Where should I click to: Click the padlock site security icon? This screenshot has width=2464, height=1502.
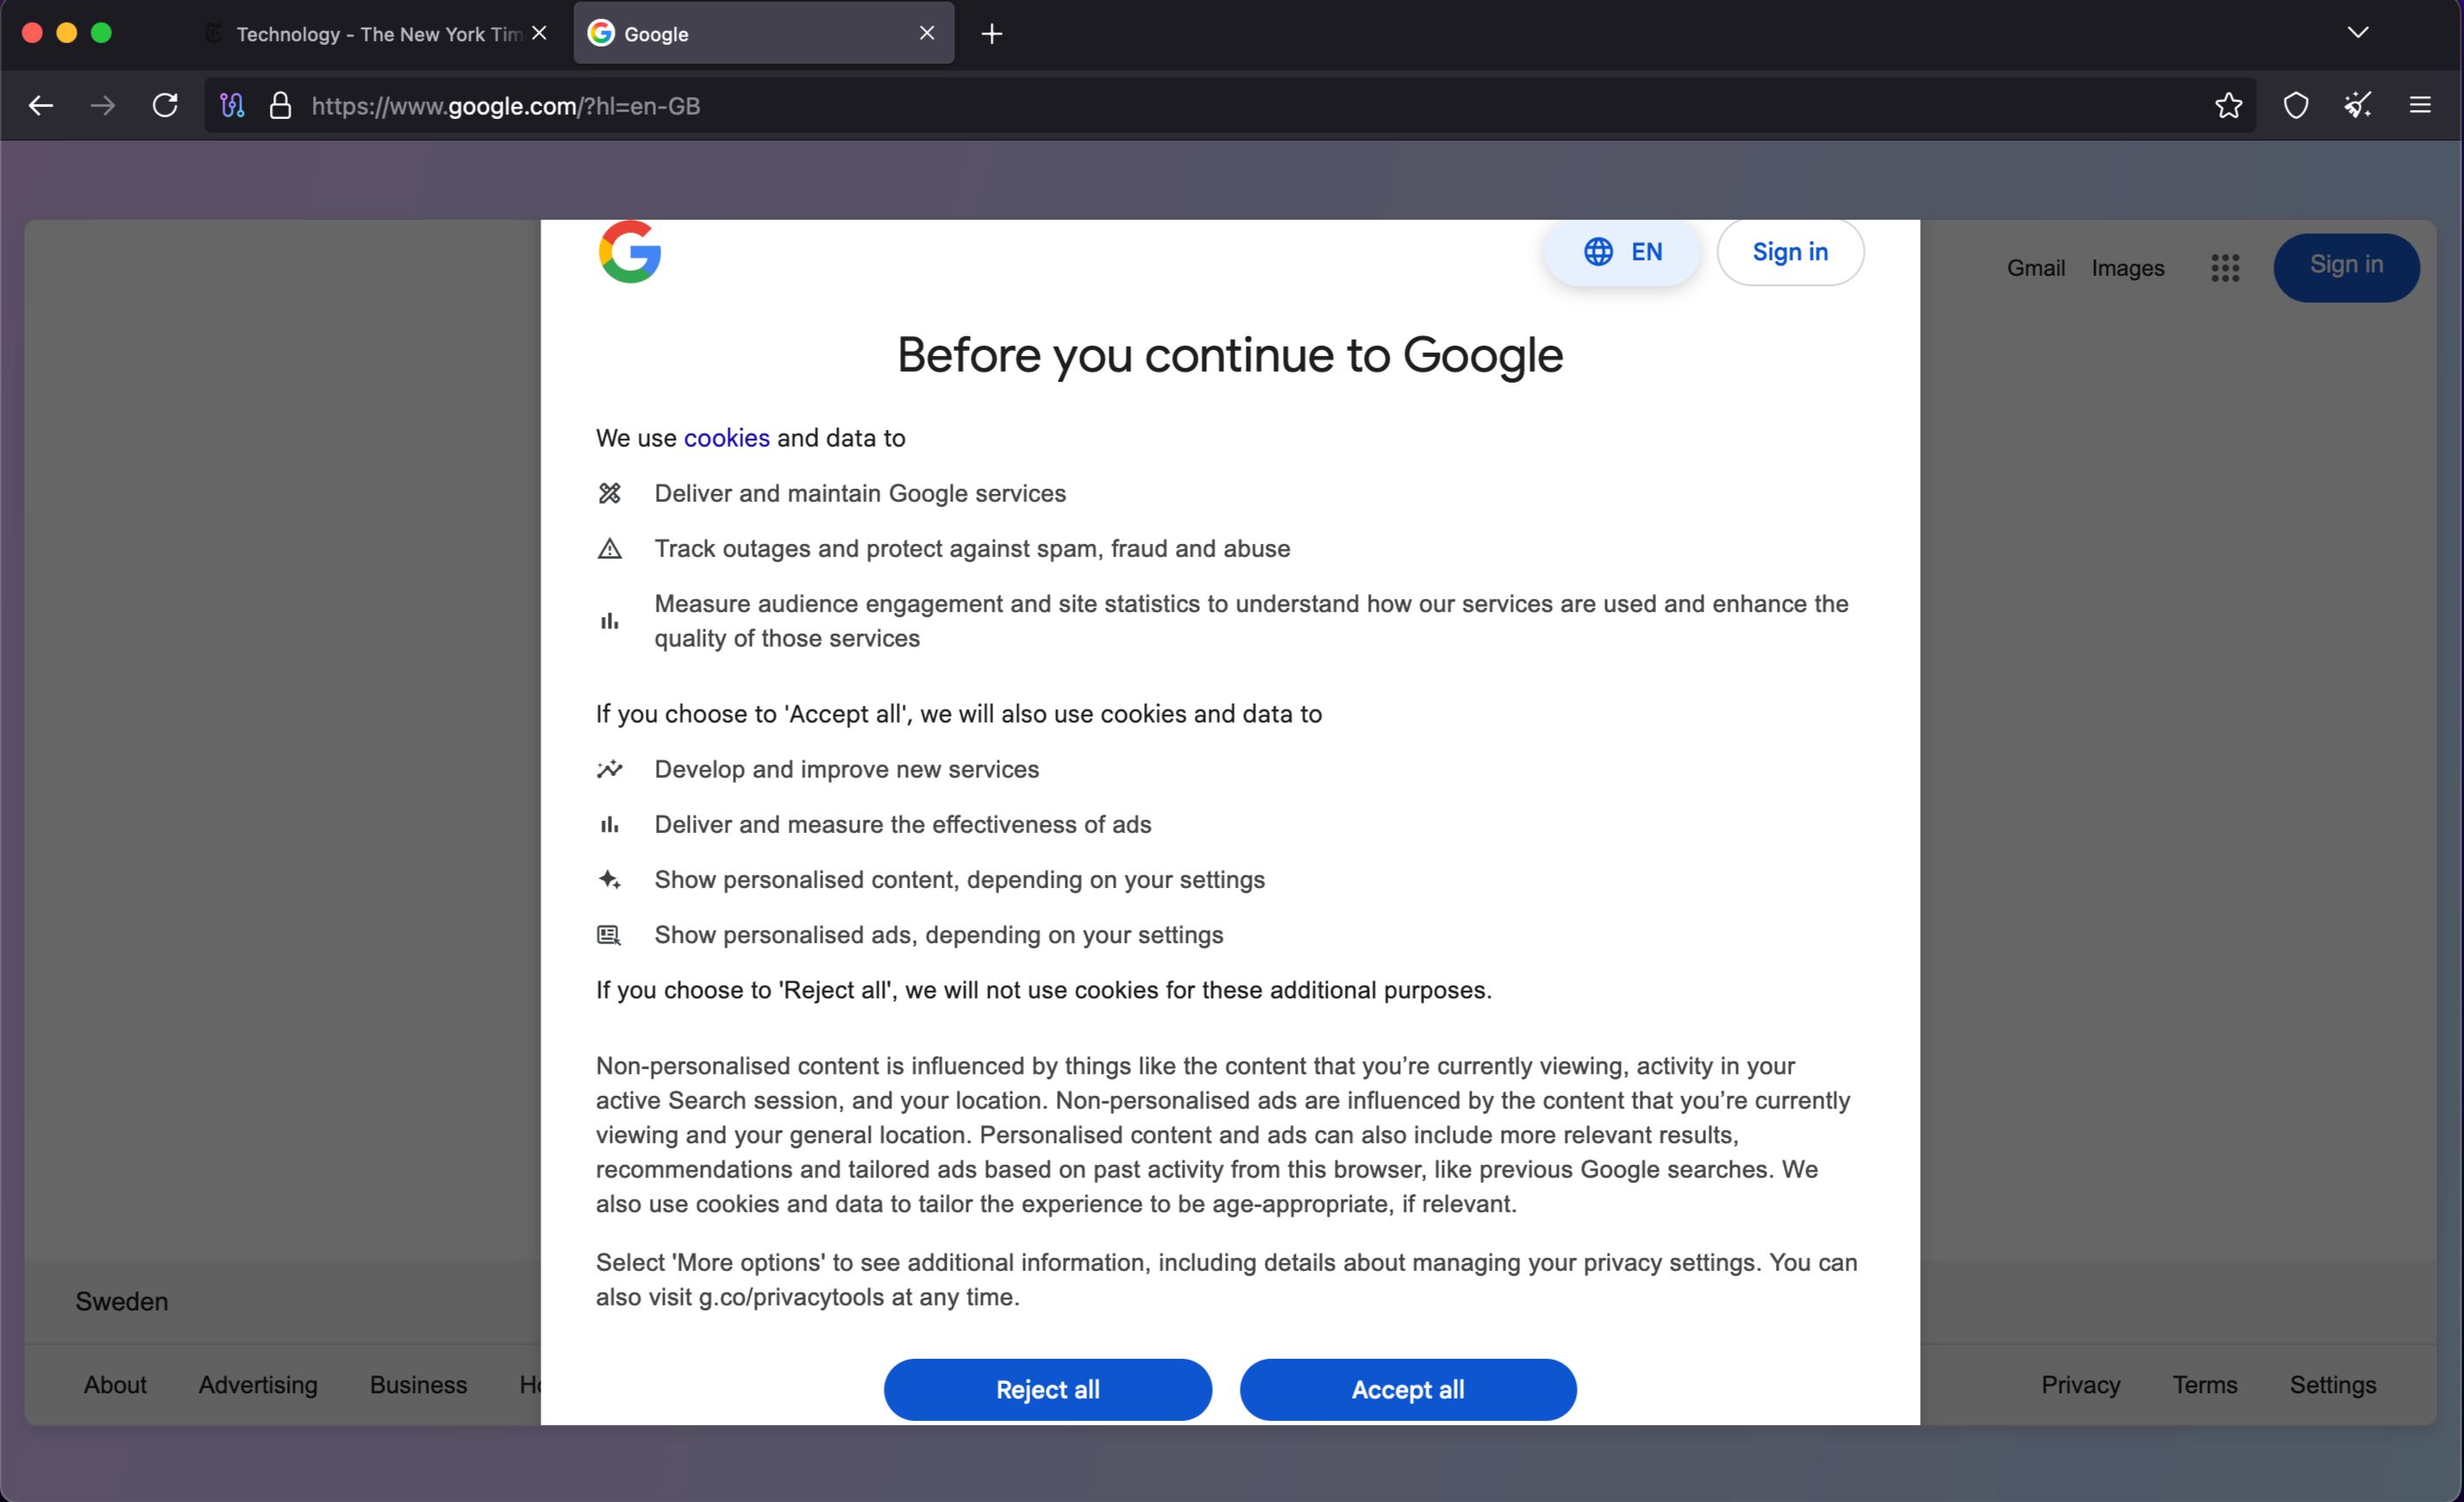280,105
